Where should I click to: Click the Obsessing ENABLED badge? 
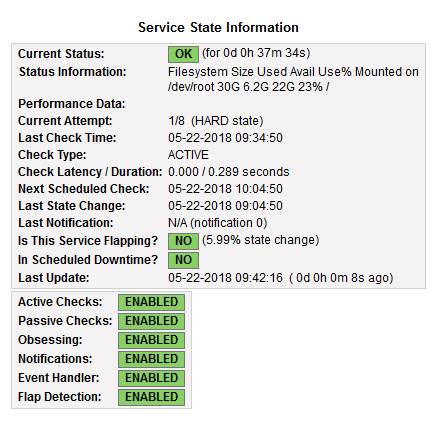tap(151, 340)
